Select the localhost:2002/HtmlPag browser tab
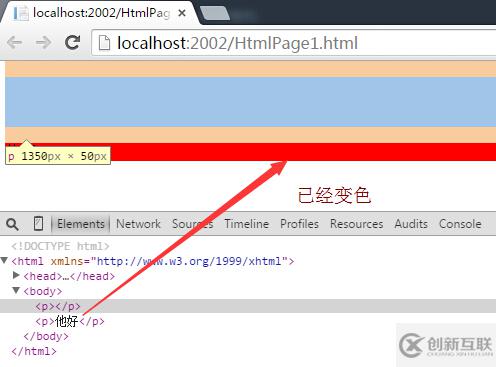496x367 pixels. (x=100, y=13)
